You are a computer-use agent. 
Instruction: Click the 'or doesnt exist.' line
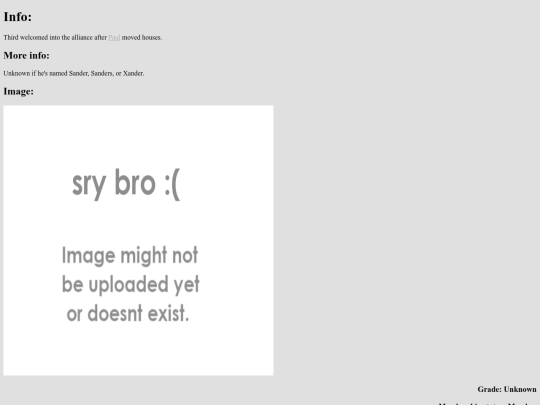pos(128,313)
